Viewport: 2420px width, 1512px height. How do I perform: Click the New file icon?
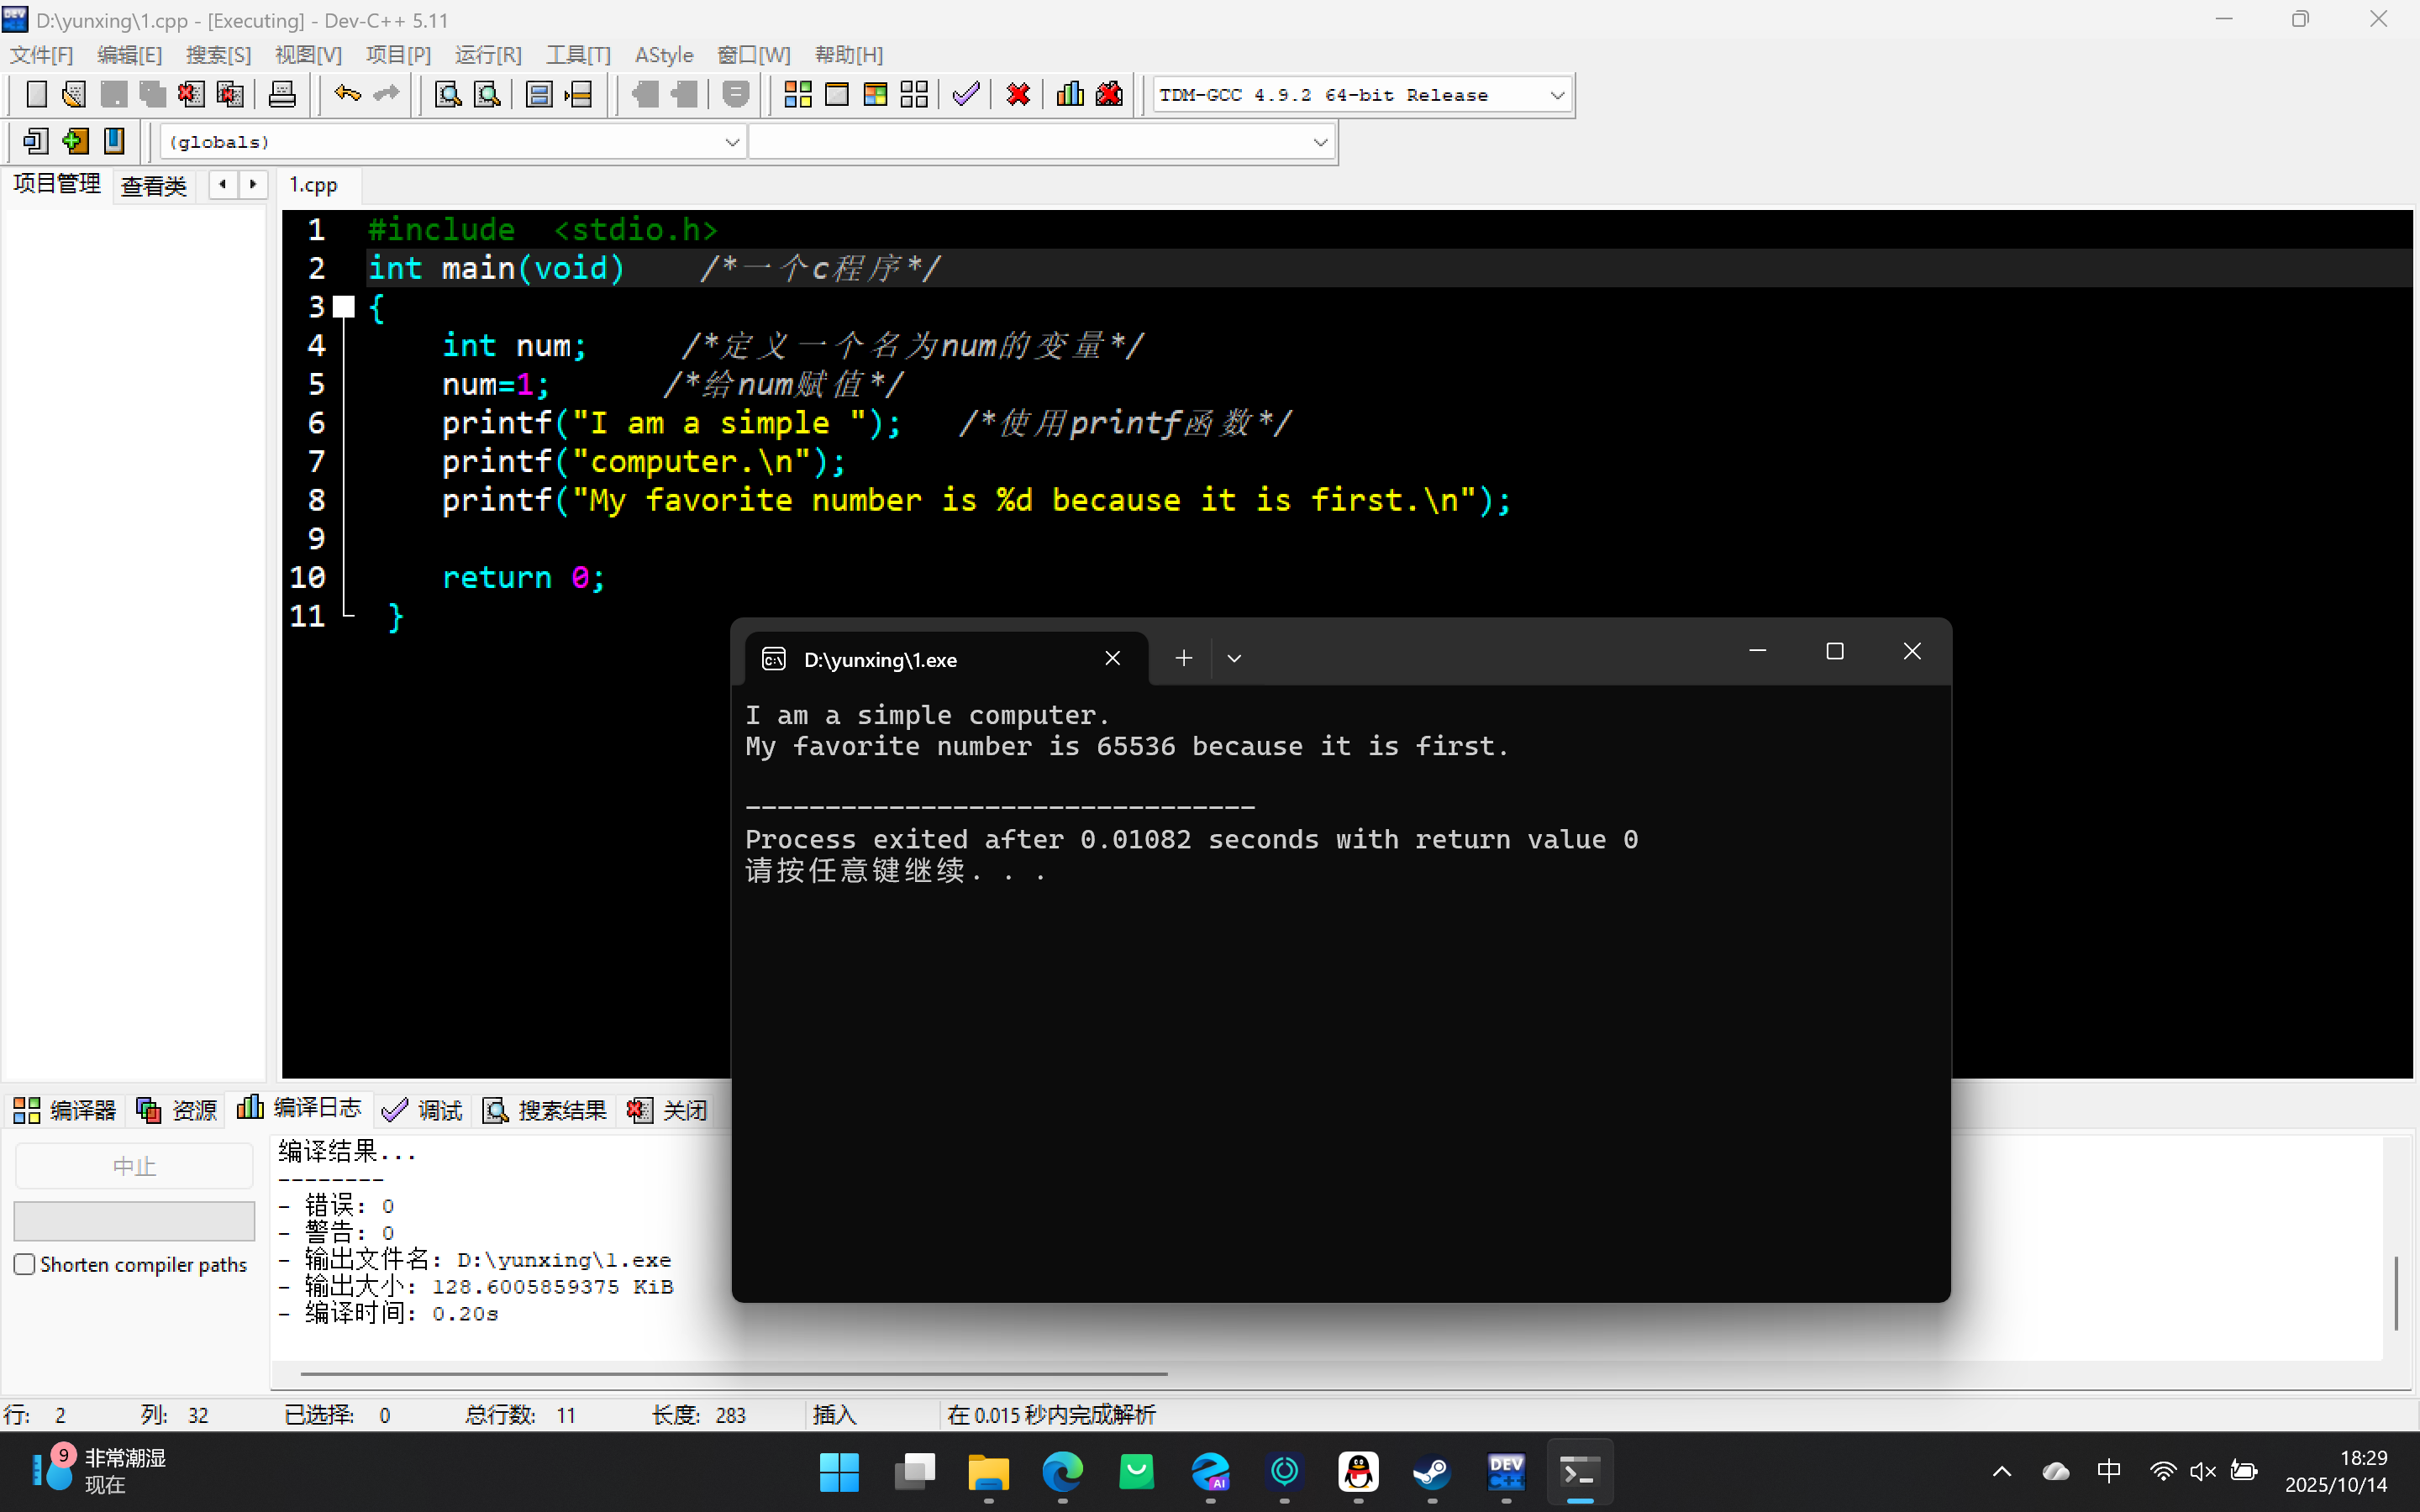click(36, 95)
